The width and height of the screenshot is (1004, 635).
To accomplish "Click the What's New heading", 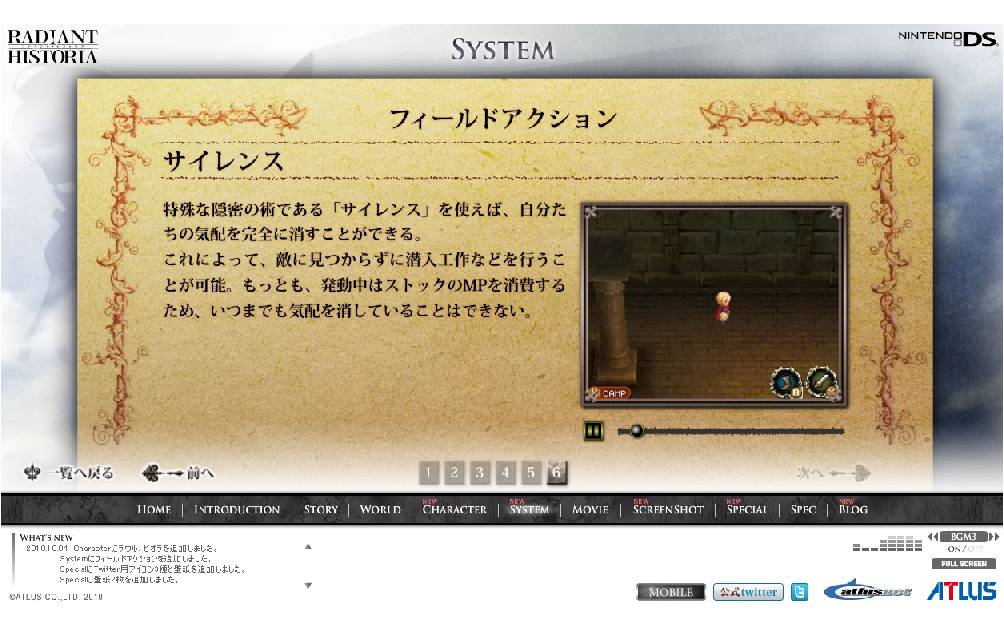I will click(x=46, y=538).
